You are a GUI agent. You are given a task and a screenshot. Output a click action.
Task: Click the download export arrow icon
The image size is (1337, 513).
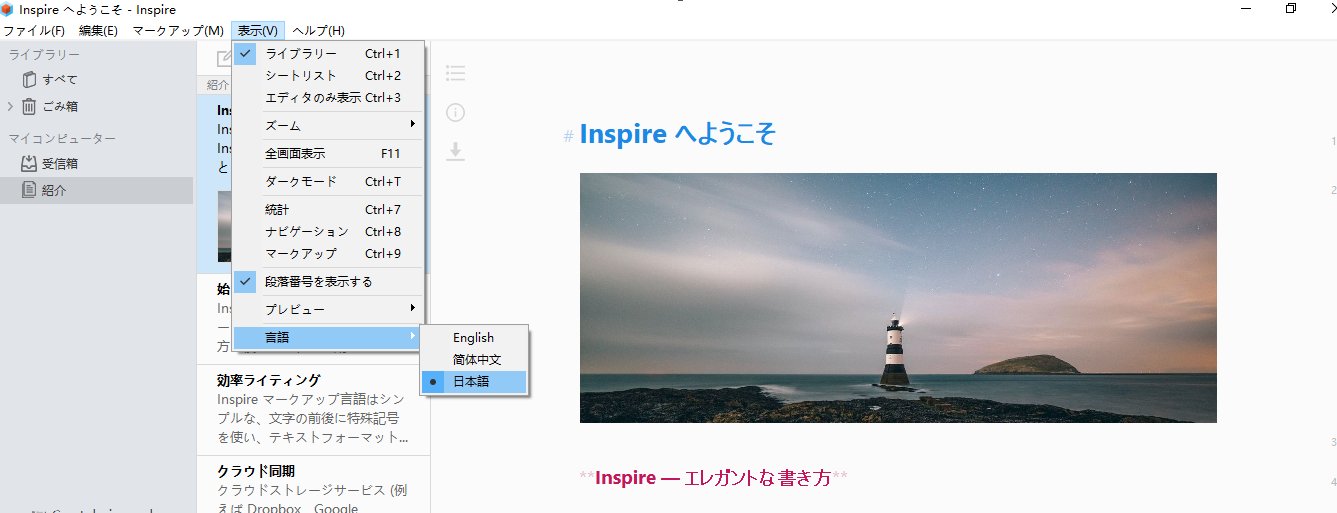456,151
